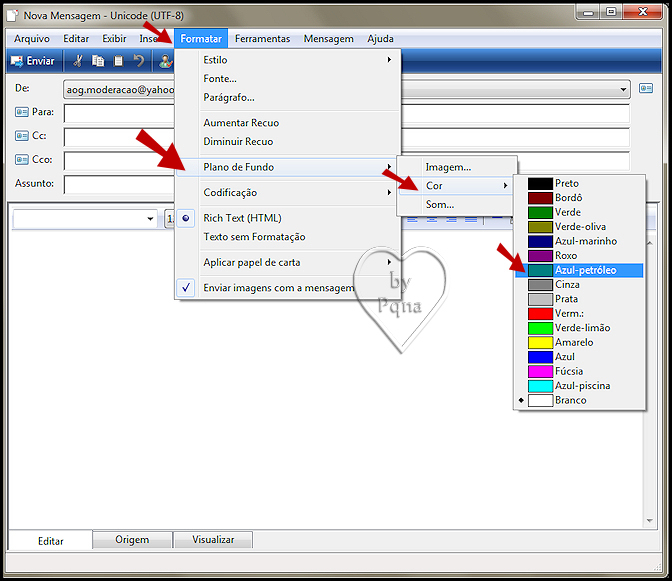
Task: Click the Cut scissors icon in toolbar
Action: [x=78, y=61]
